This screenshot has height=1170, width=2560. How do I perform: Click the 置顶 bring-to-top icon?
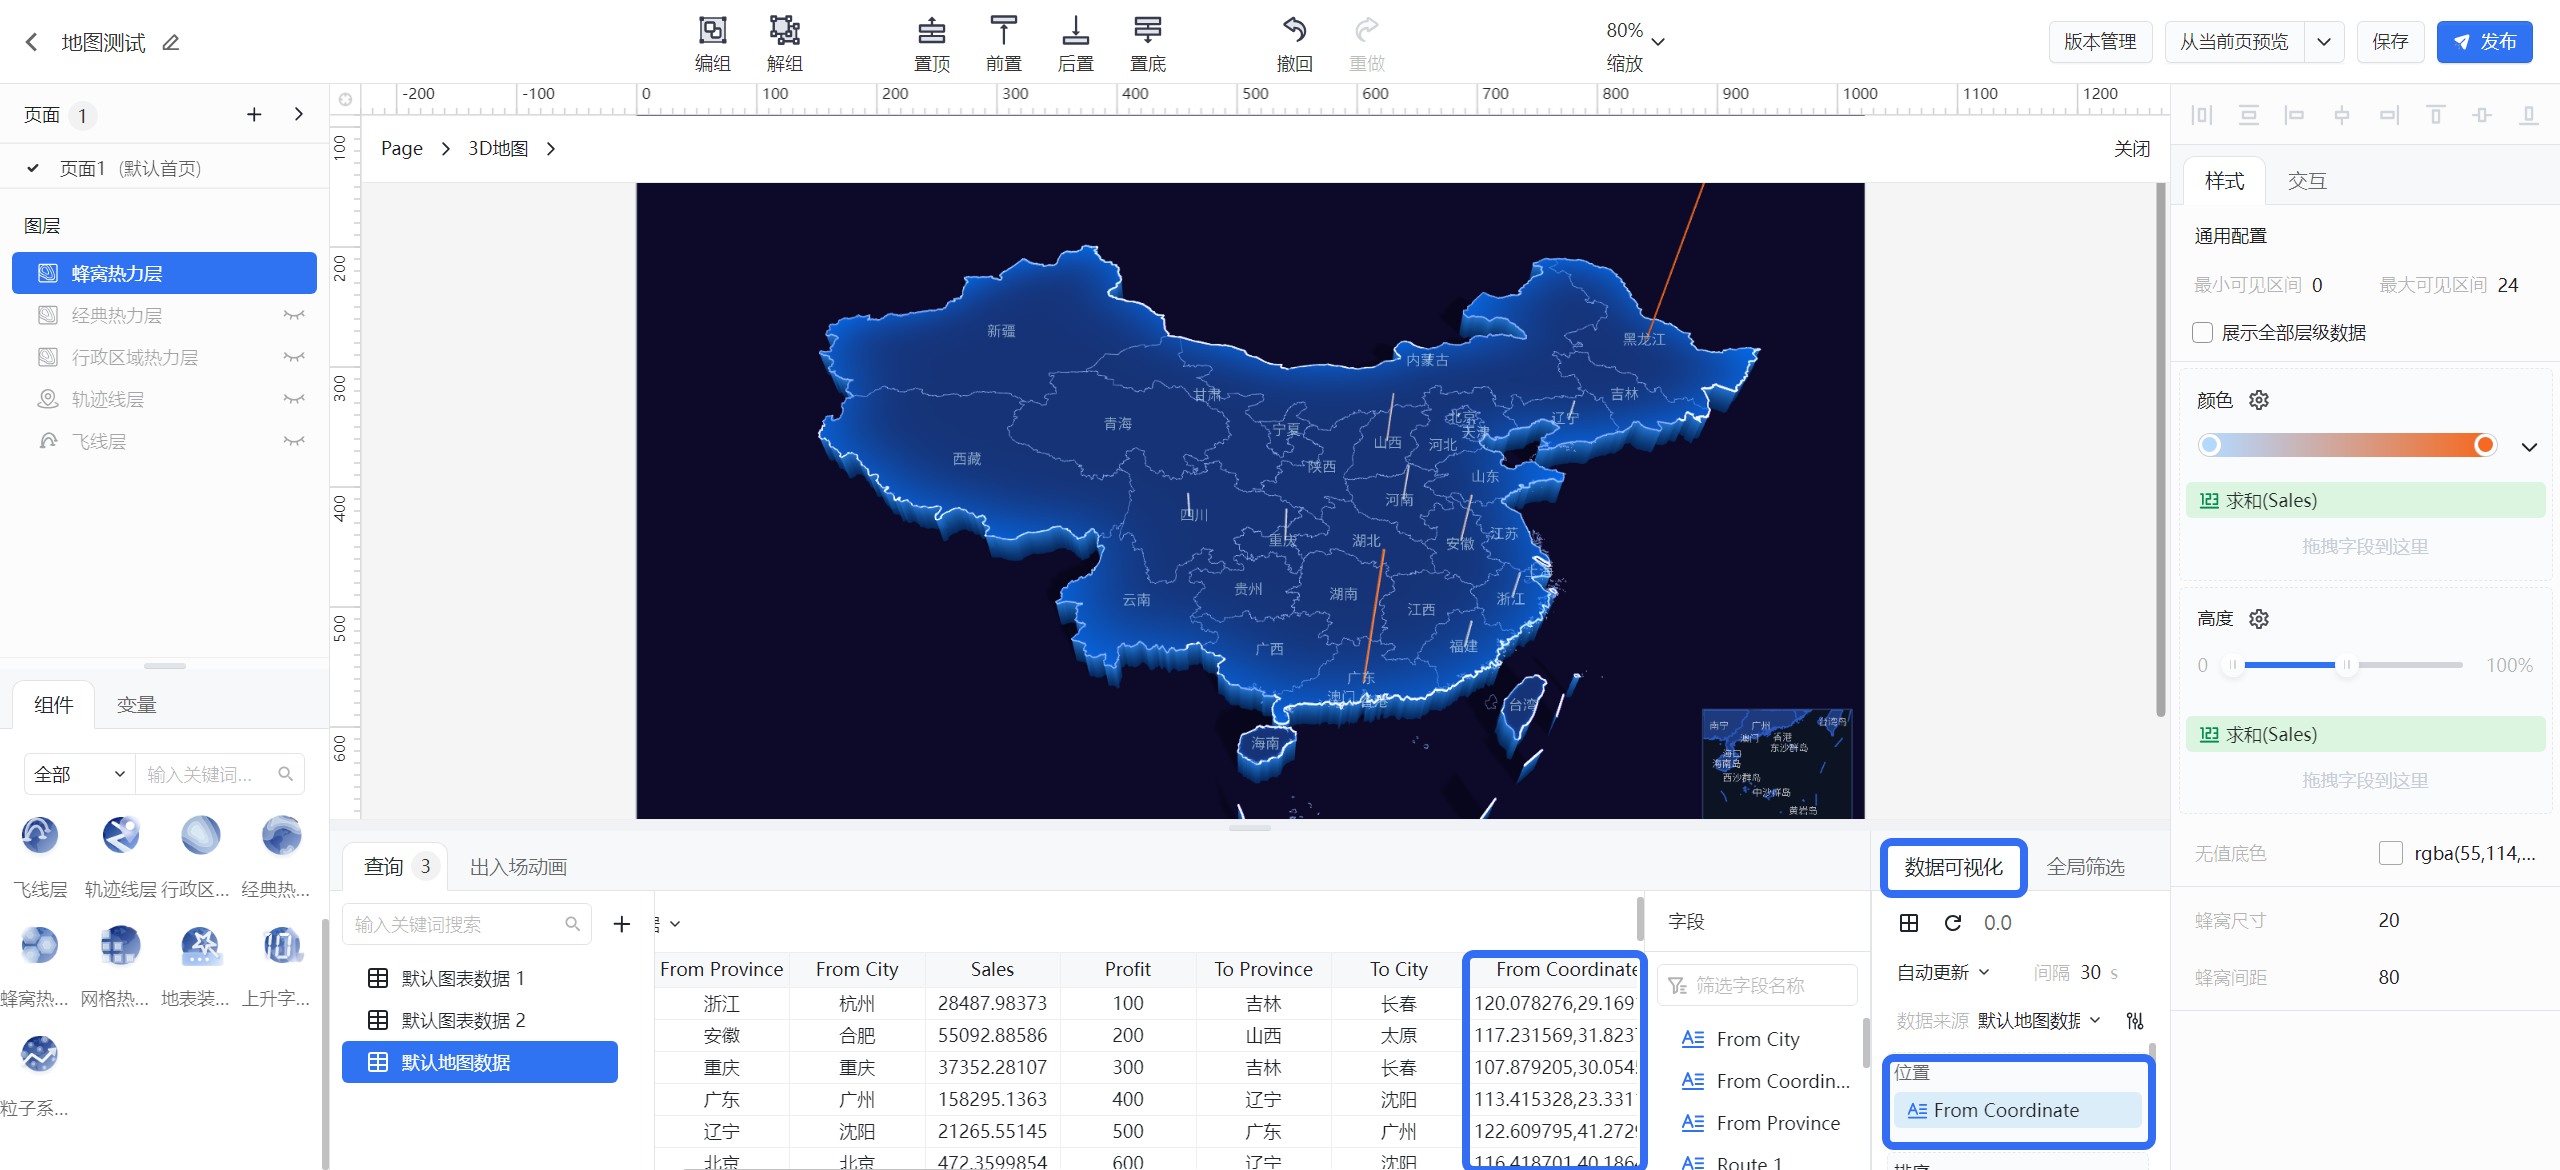coord(932,30)
